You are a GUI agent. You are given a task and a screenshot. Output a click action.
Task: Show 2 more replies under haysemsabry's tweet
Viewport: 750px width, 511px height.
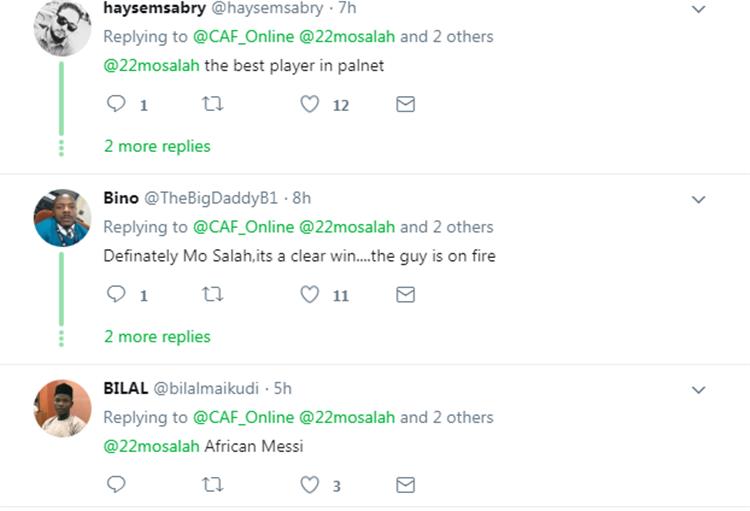tap(157, 146)
